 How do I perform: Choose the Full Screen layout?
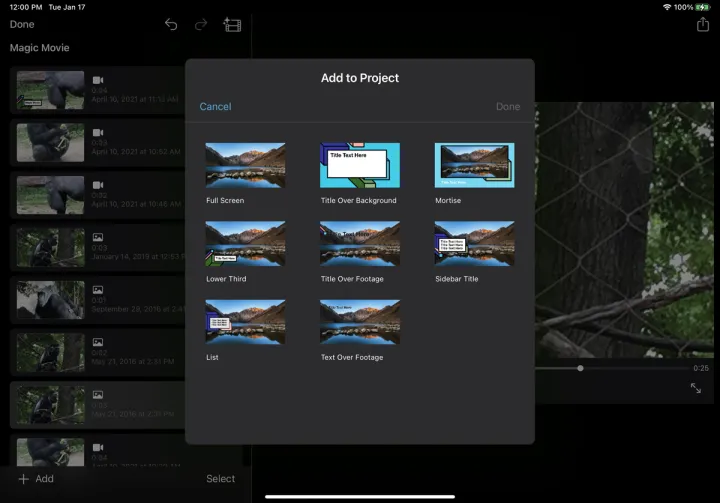point(245,165)
